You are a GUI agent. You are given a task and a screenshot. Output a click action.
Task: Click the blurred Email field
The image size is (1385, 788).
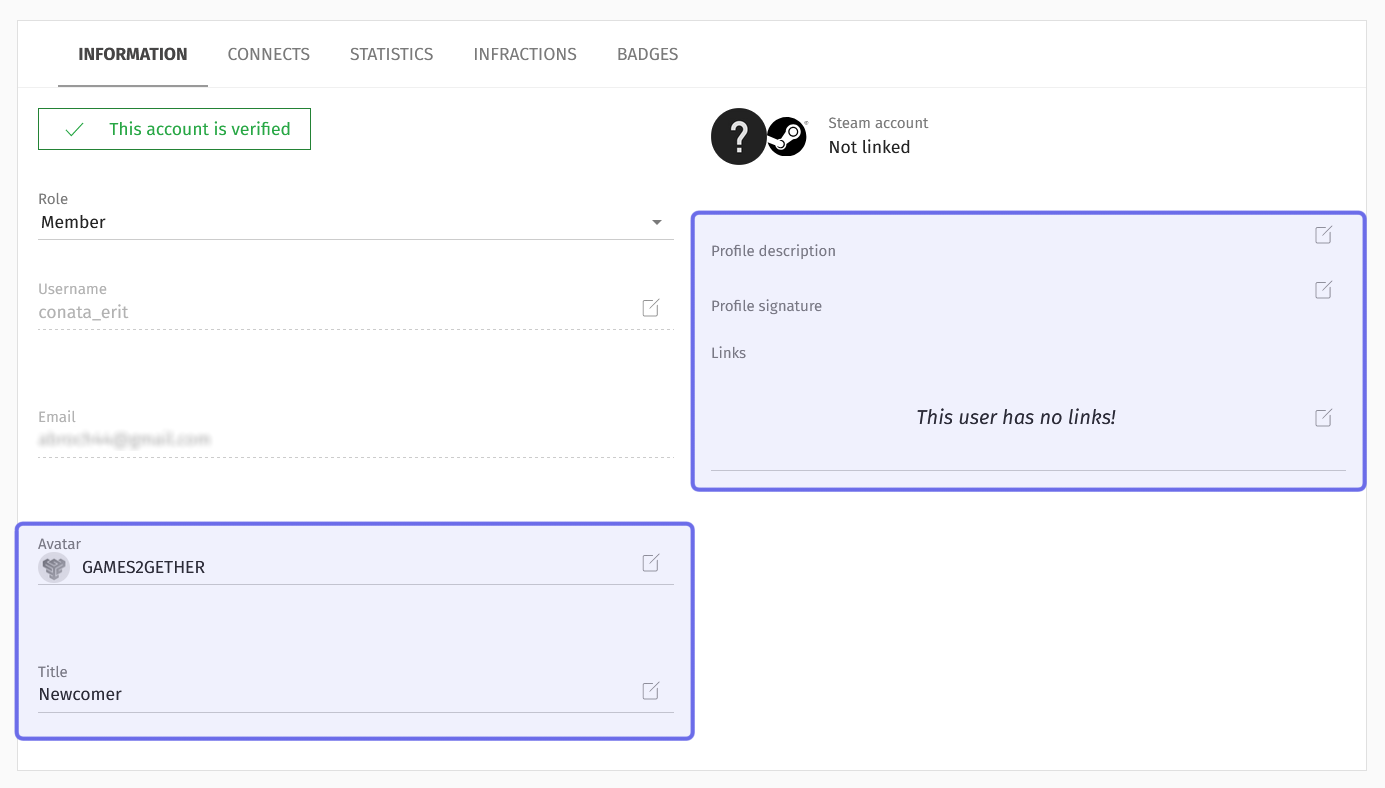[x=356, y=439]
